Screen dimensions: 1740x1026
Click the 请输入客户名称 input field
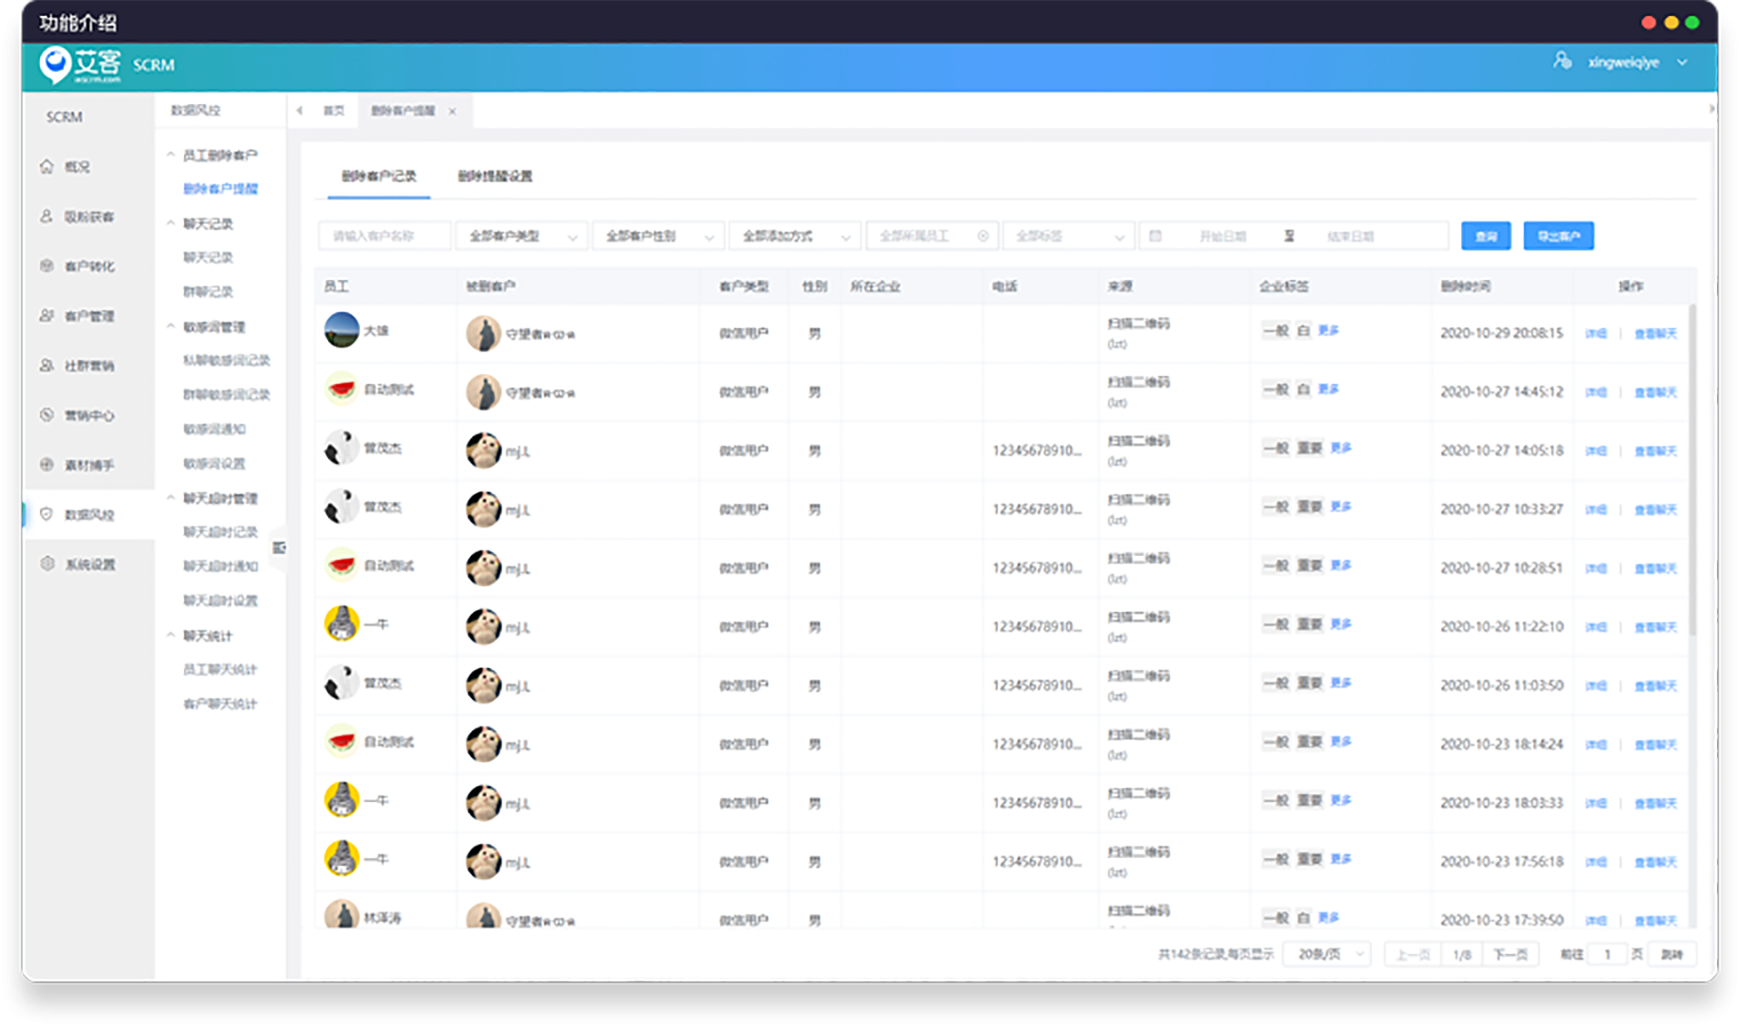(x=384, y=236)
